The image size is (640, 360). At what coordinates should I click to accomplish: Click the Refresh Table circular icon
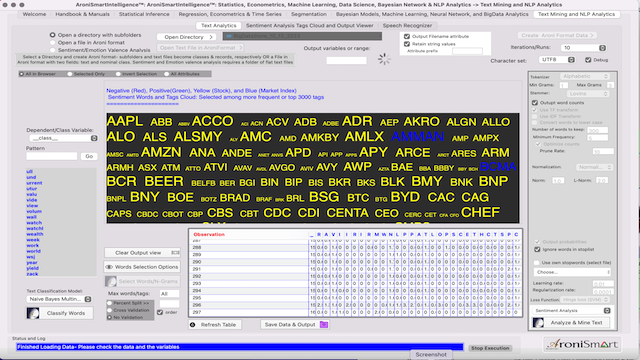click(x=193, y=324)
